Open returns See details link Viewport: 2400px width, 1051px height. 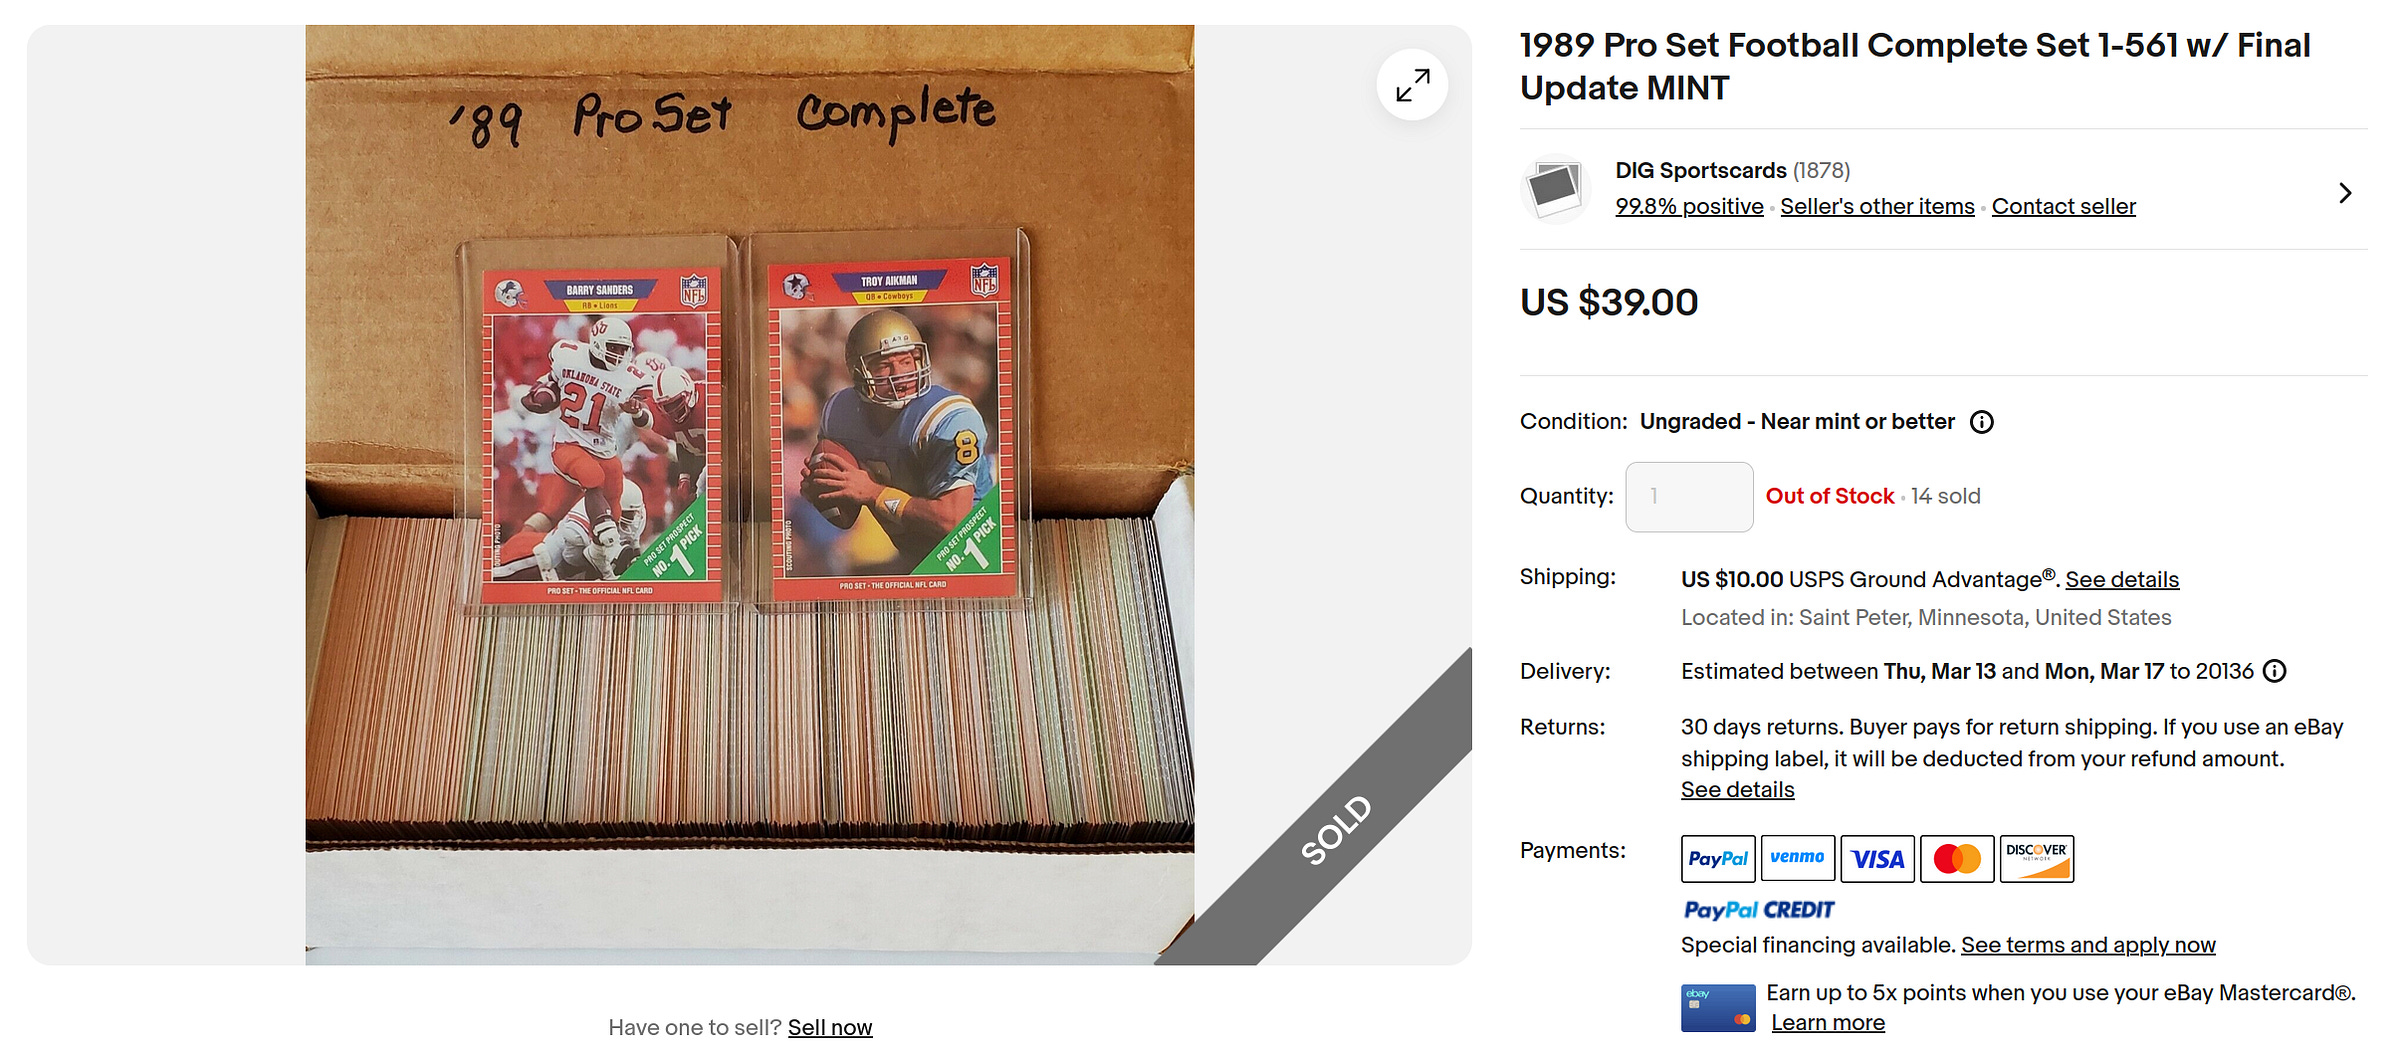click(1737, 789)
